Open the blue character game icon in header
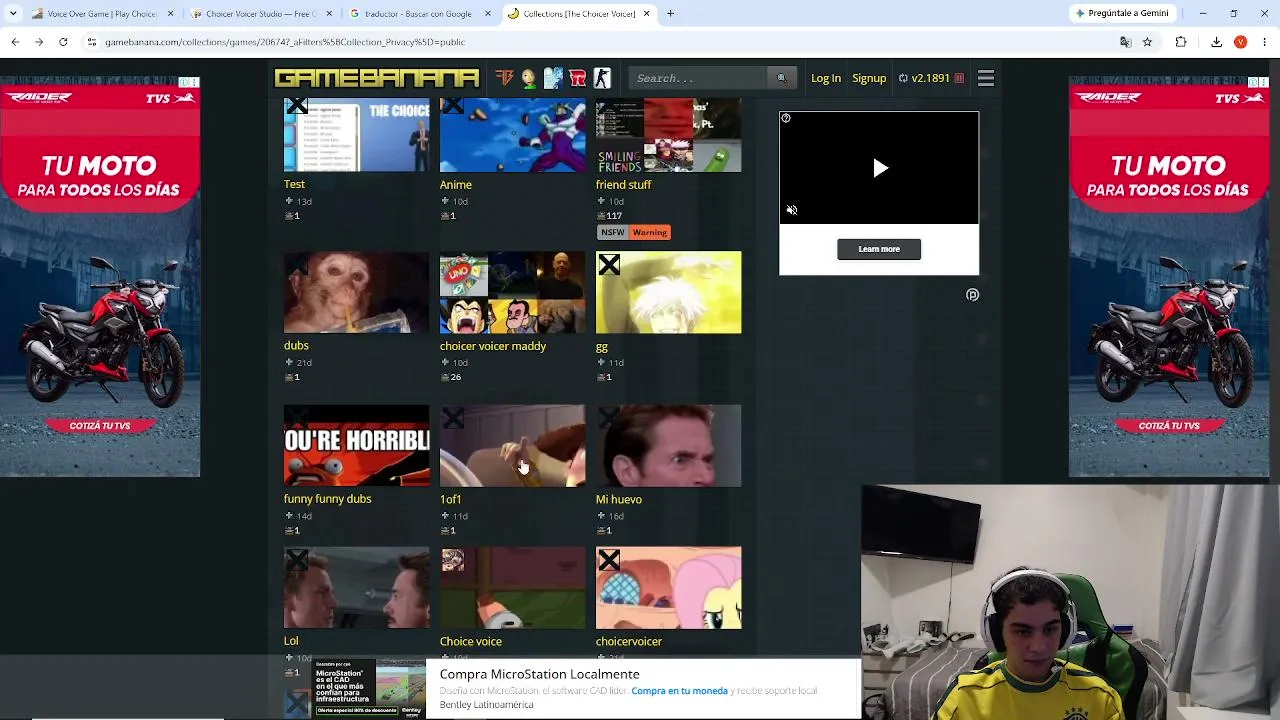 tap(553, 78)
